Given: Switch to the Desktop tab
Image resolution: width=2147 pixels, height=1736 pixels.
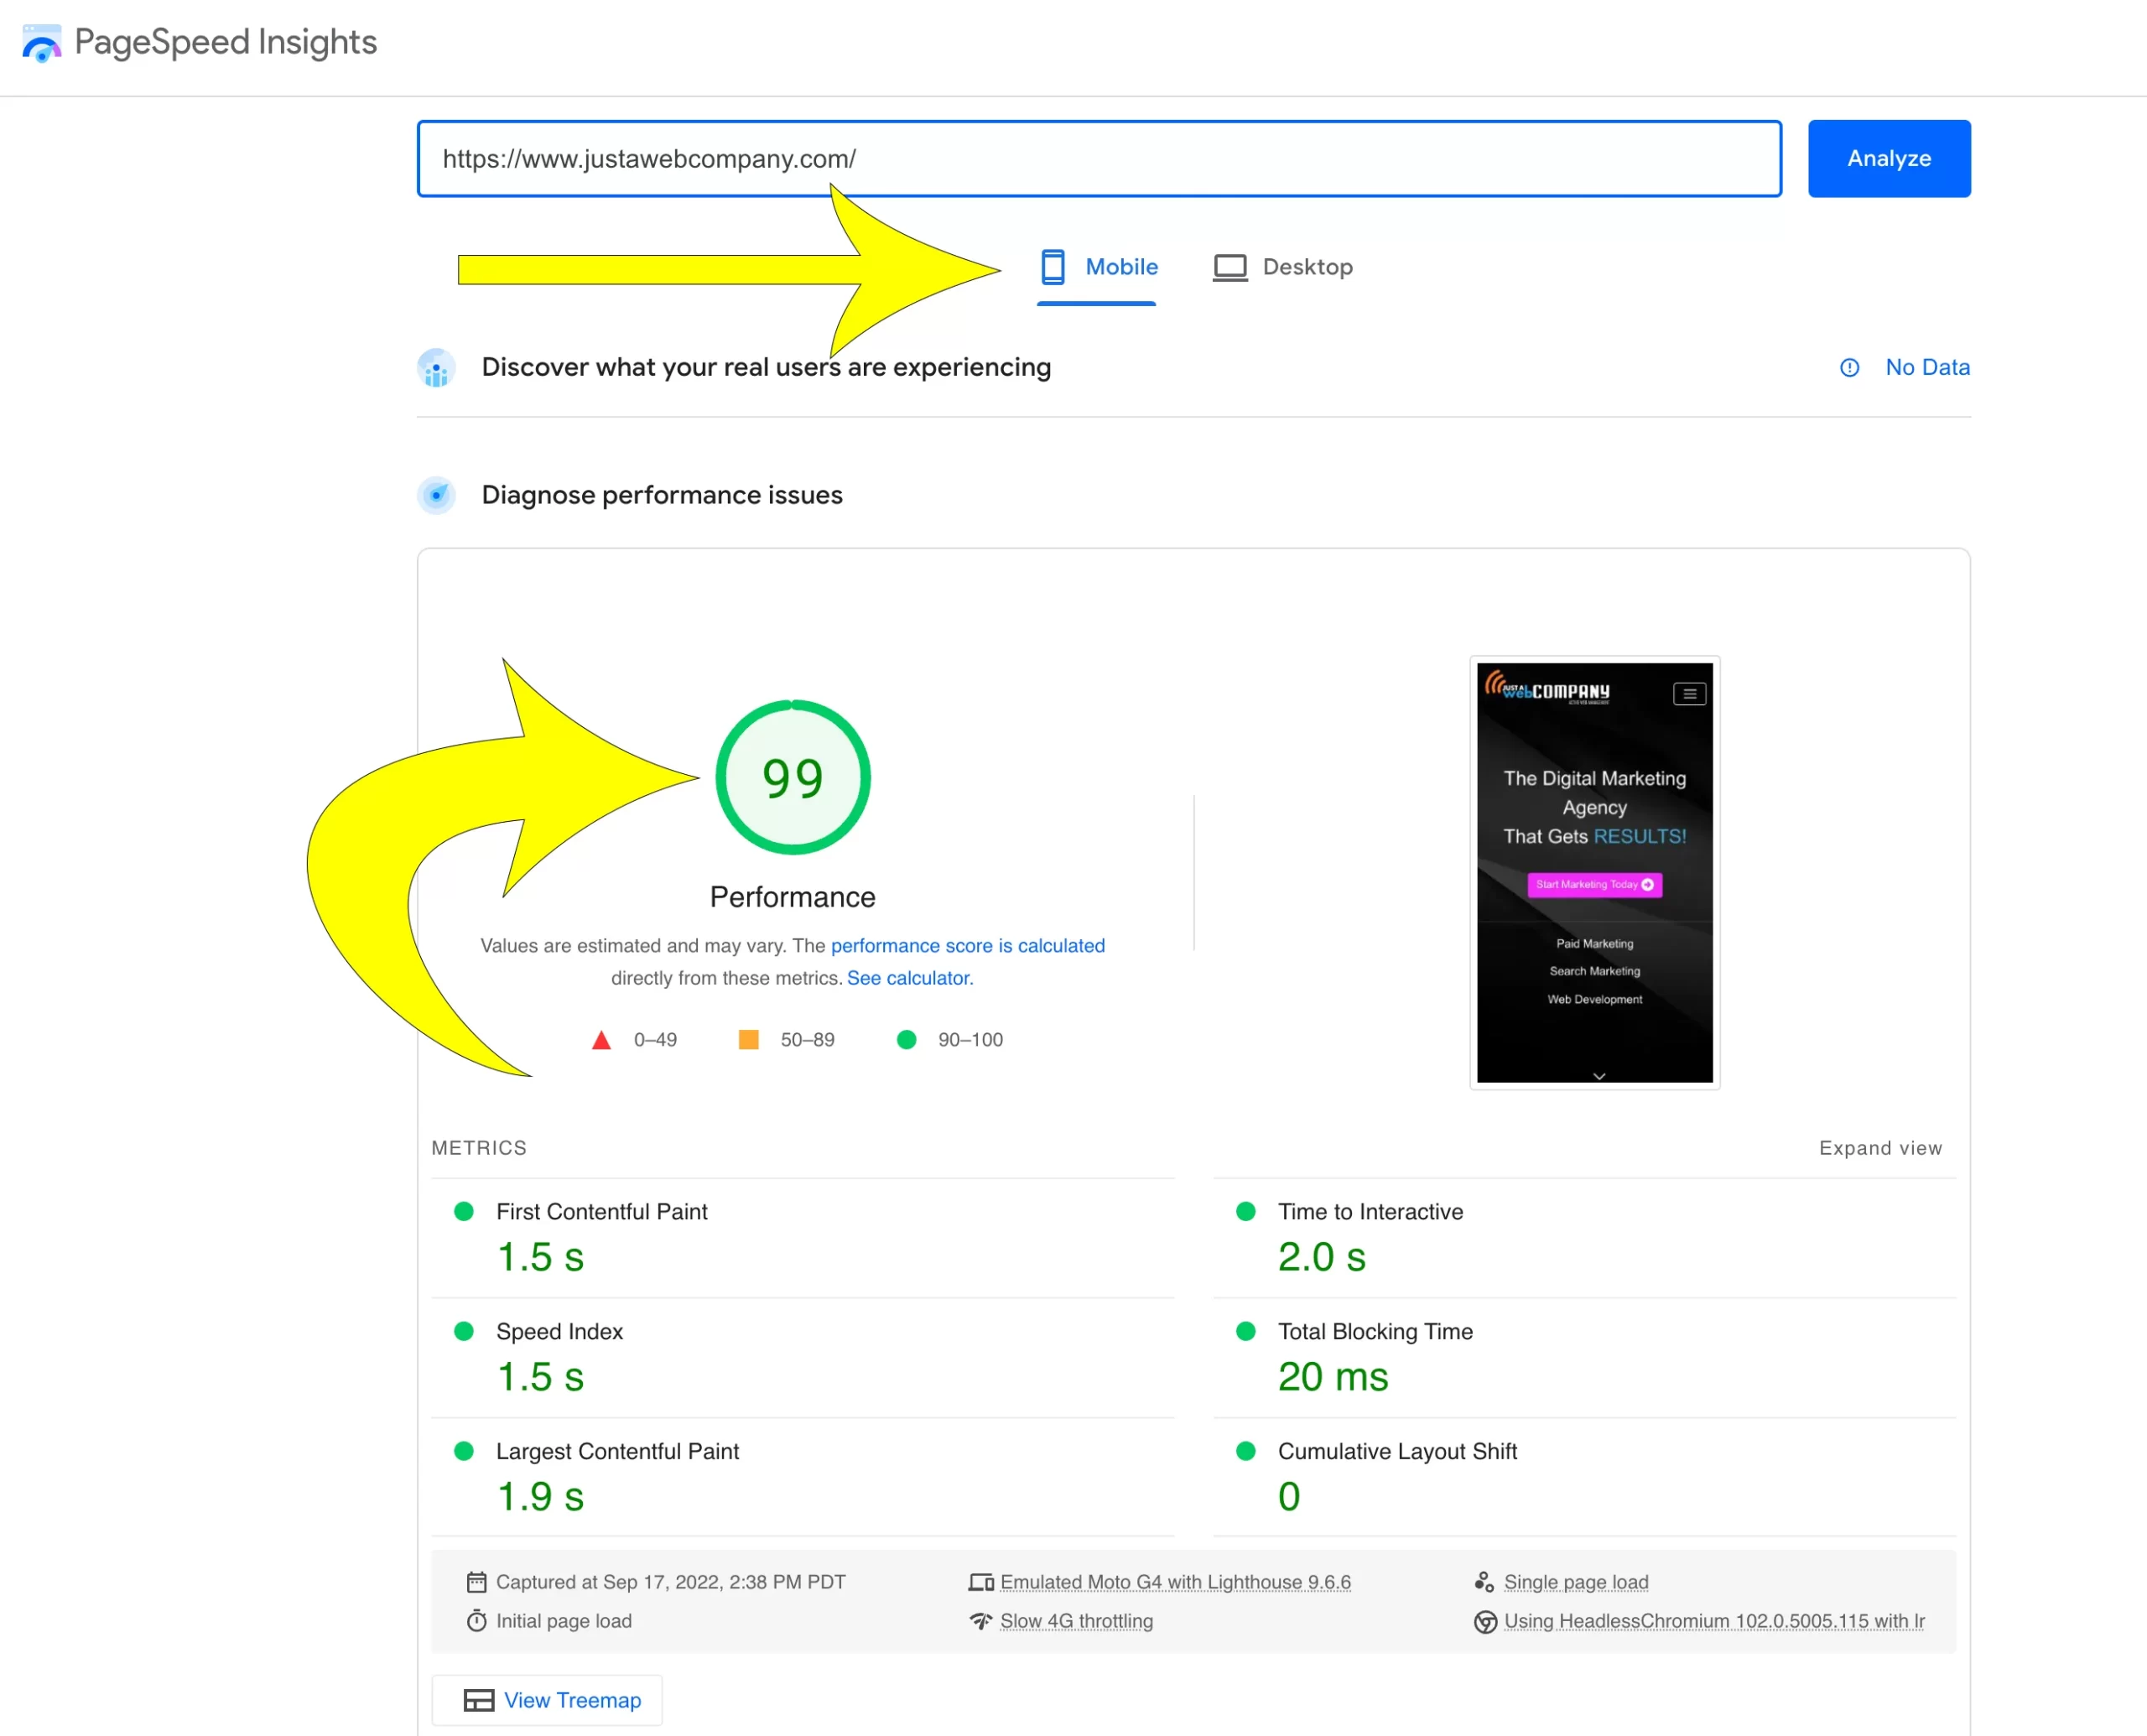Looking at the screenshot, I should click(1282, 267).
